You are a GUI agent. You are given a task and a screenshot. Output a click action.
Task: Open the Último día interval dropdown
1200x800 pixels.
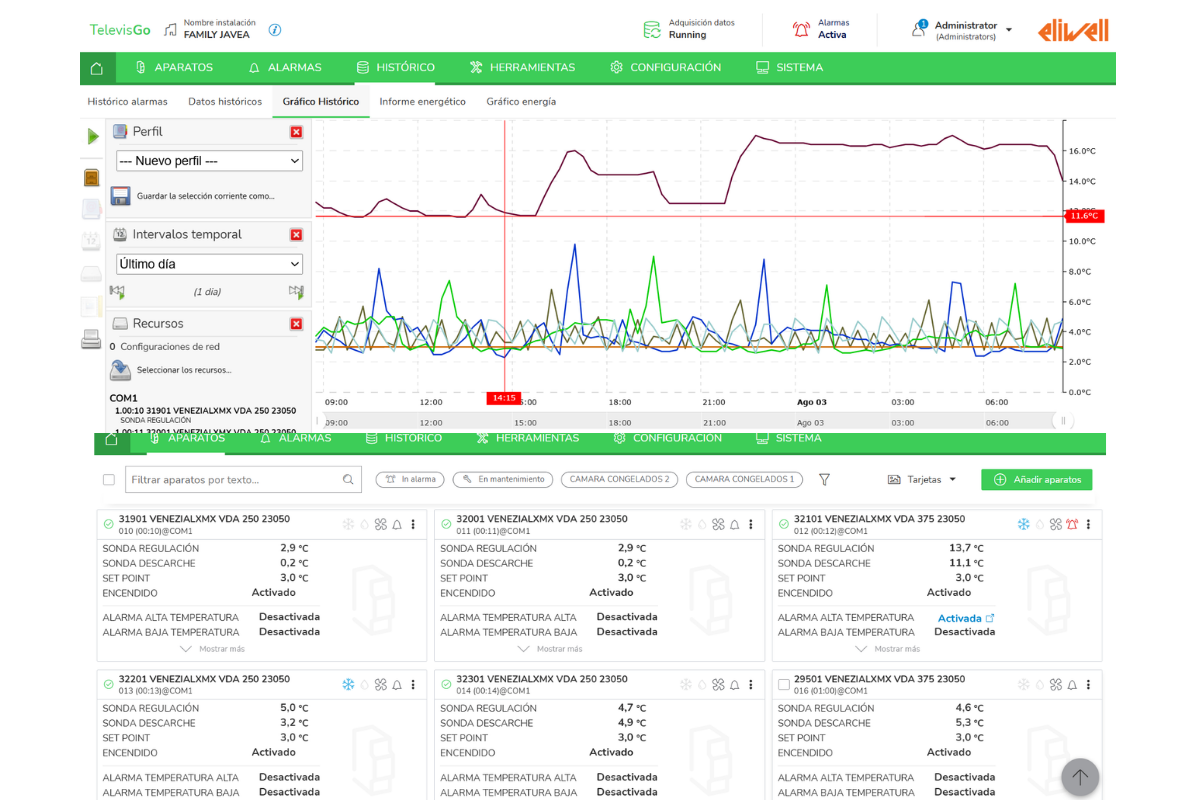209,264
